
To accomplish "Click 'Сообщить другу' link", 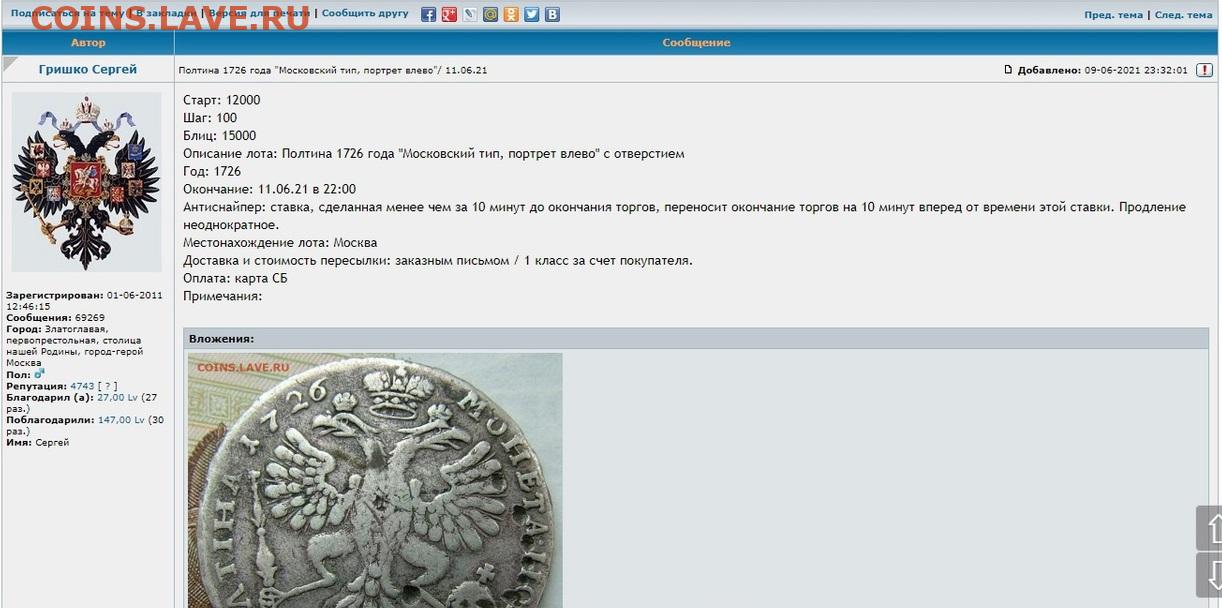I will tap(365, 14).
